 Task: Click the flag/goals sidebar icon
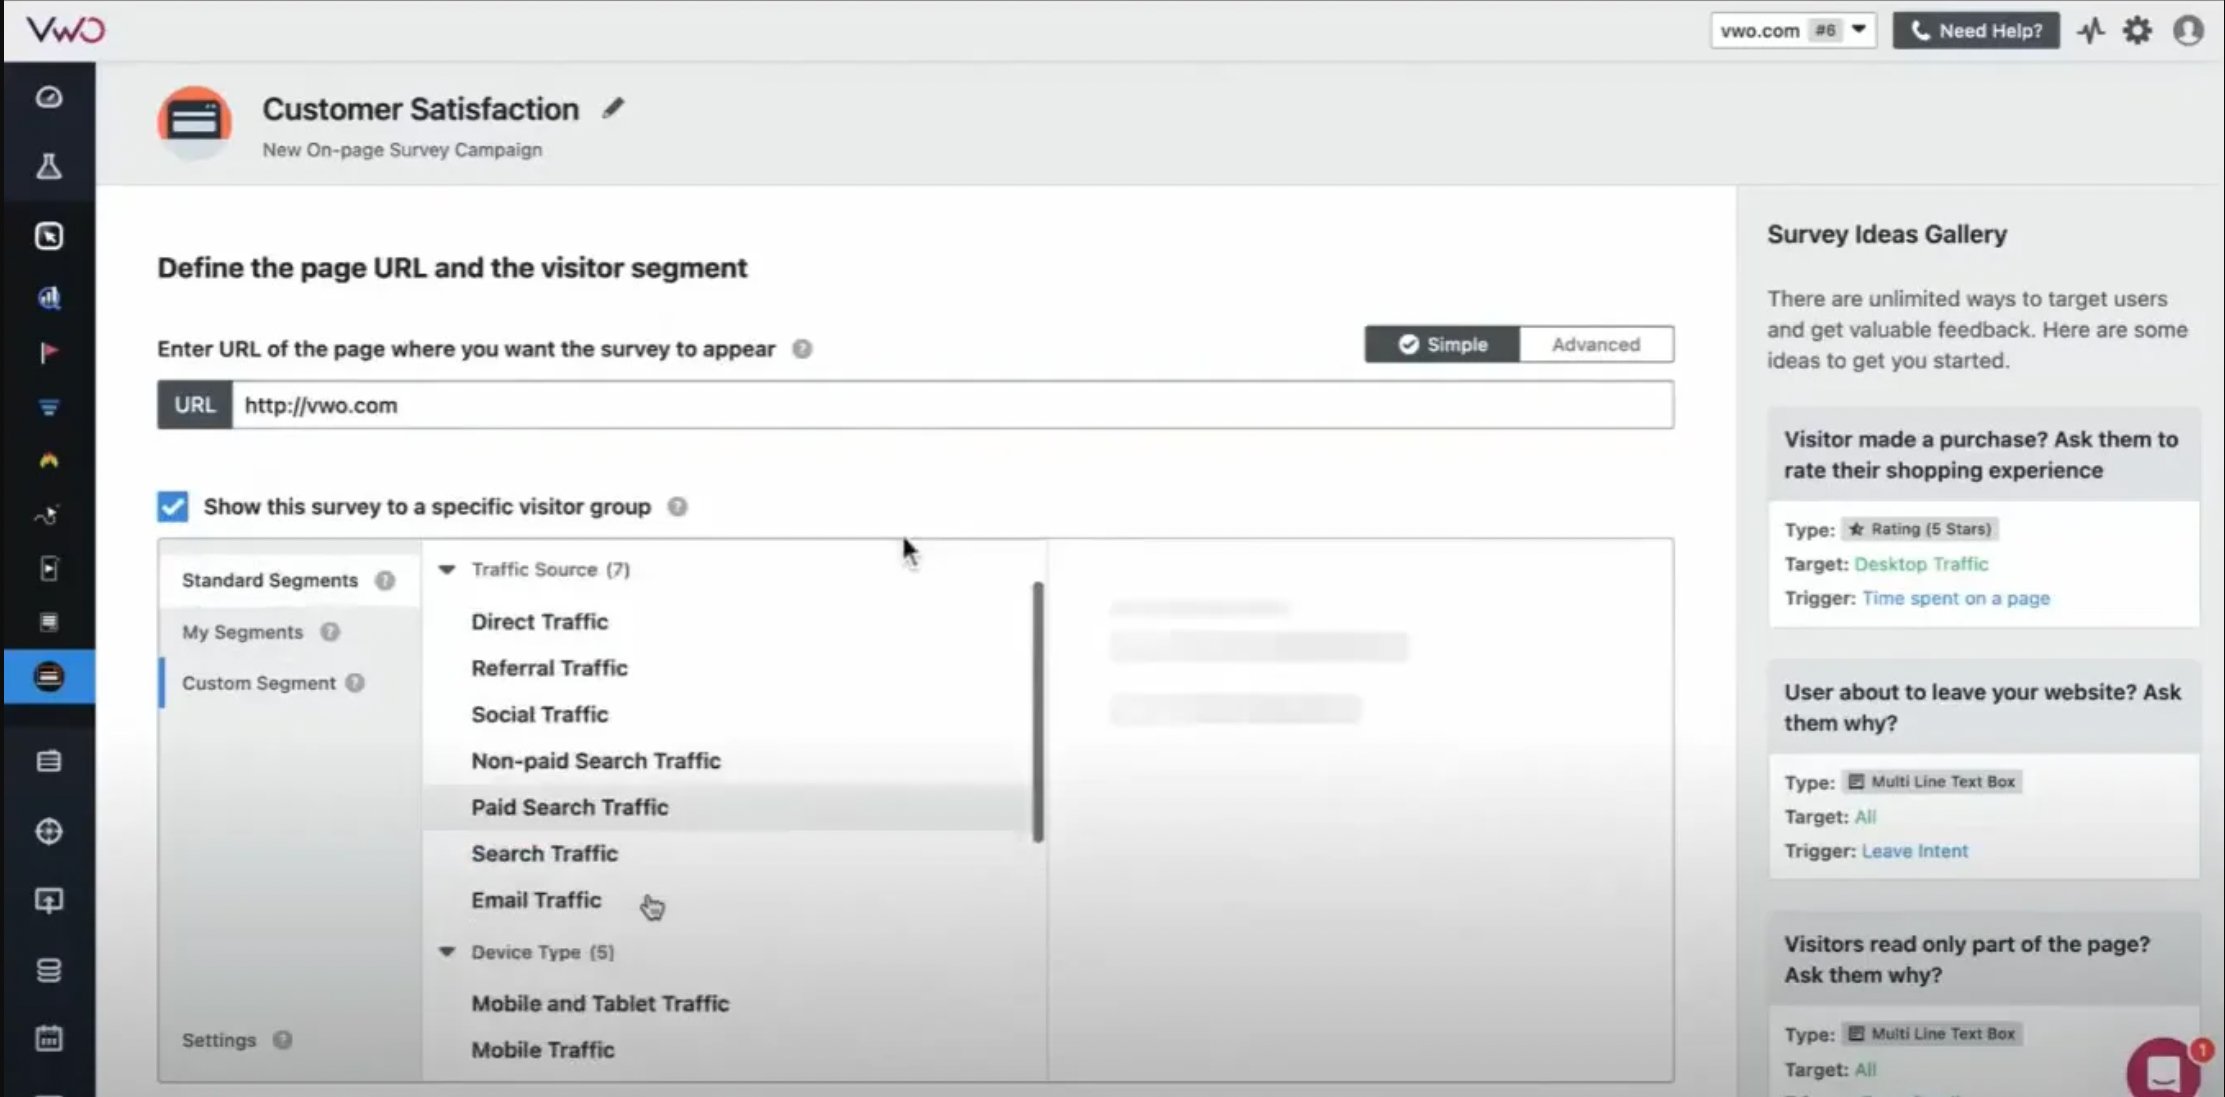pyautogui.click(x=50, y=353)
